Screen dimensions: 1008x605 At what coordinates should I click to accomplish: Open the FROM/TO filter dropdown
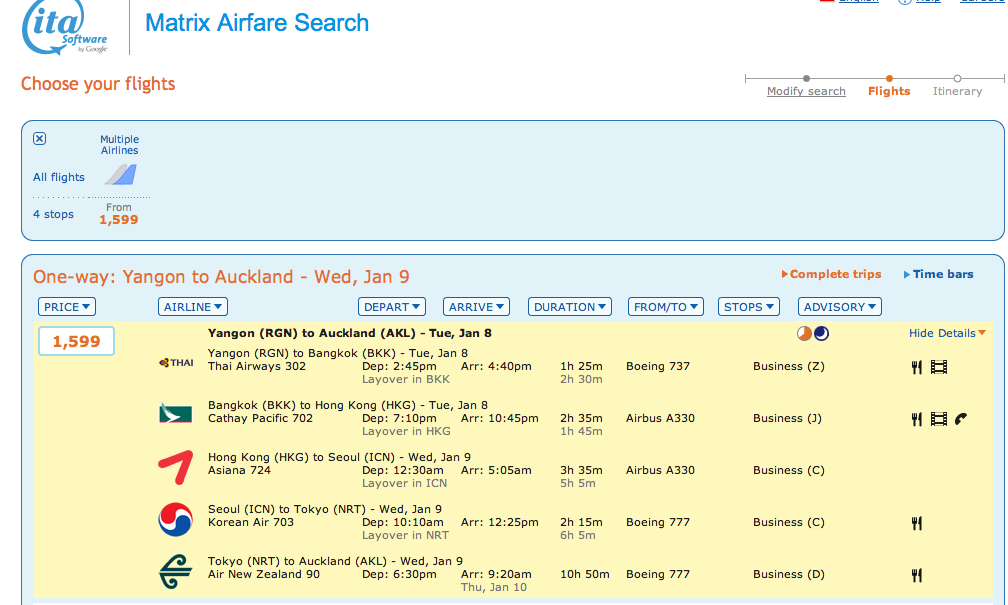pyautogui.click(x=665, y=307)
